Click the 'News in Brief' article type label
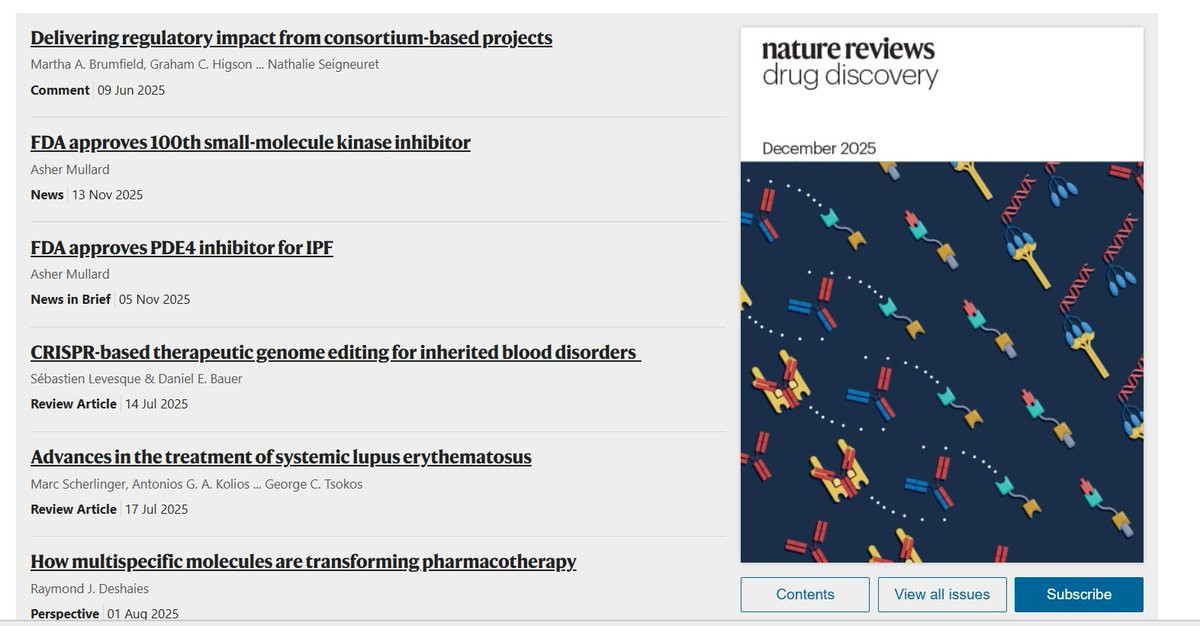 (70, 299)
